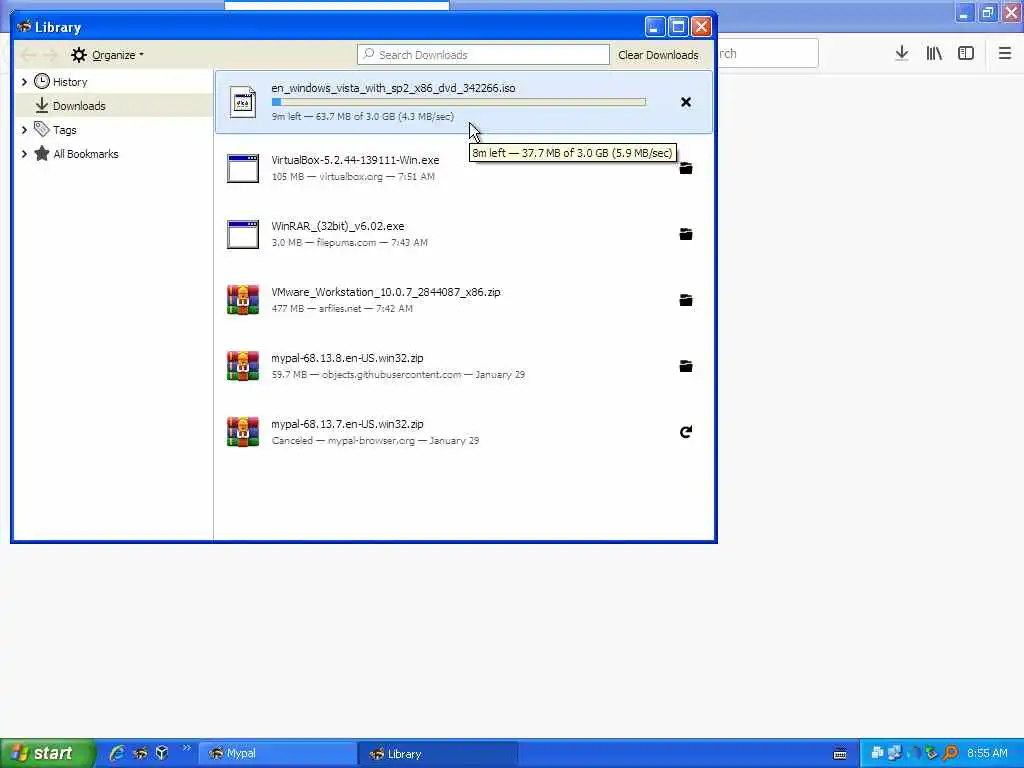Launch Internet Explorer from quick launch
This screenshot has width=1024, height=768.
(x=118, y=753)
